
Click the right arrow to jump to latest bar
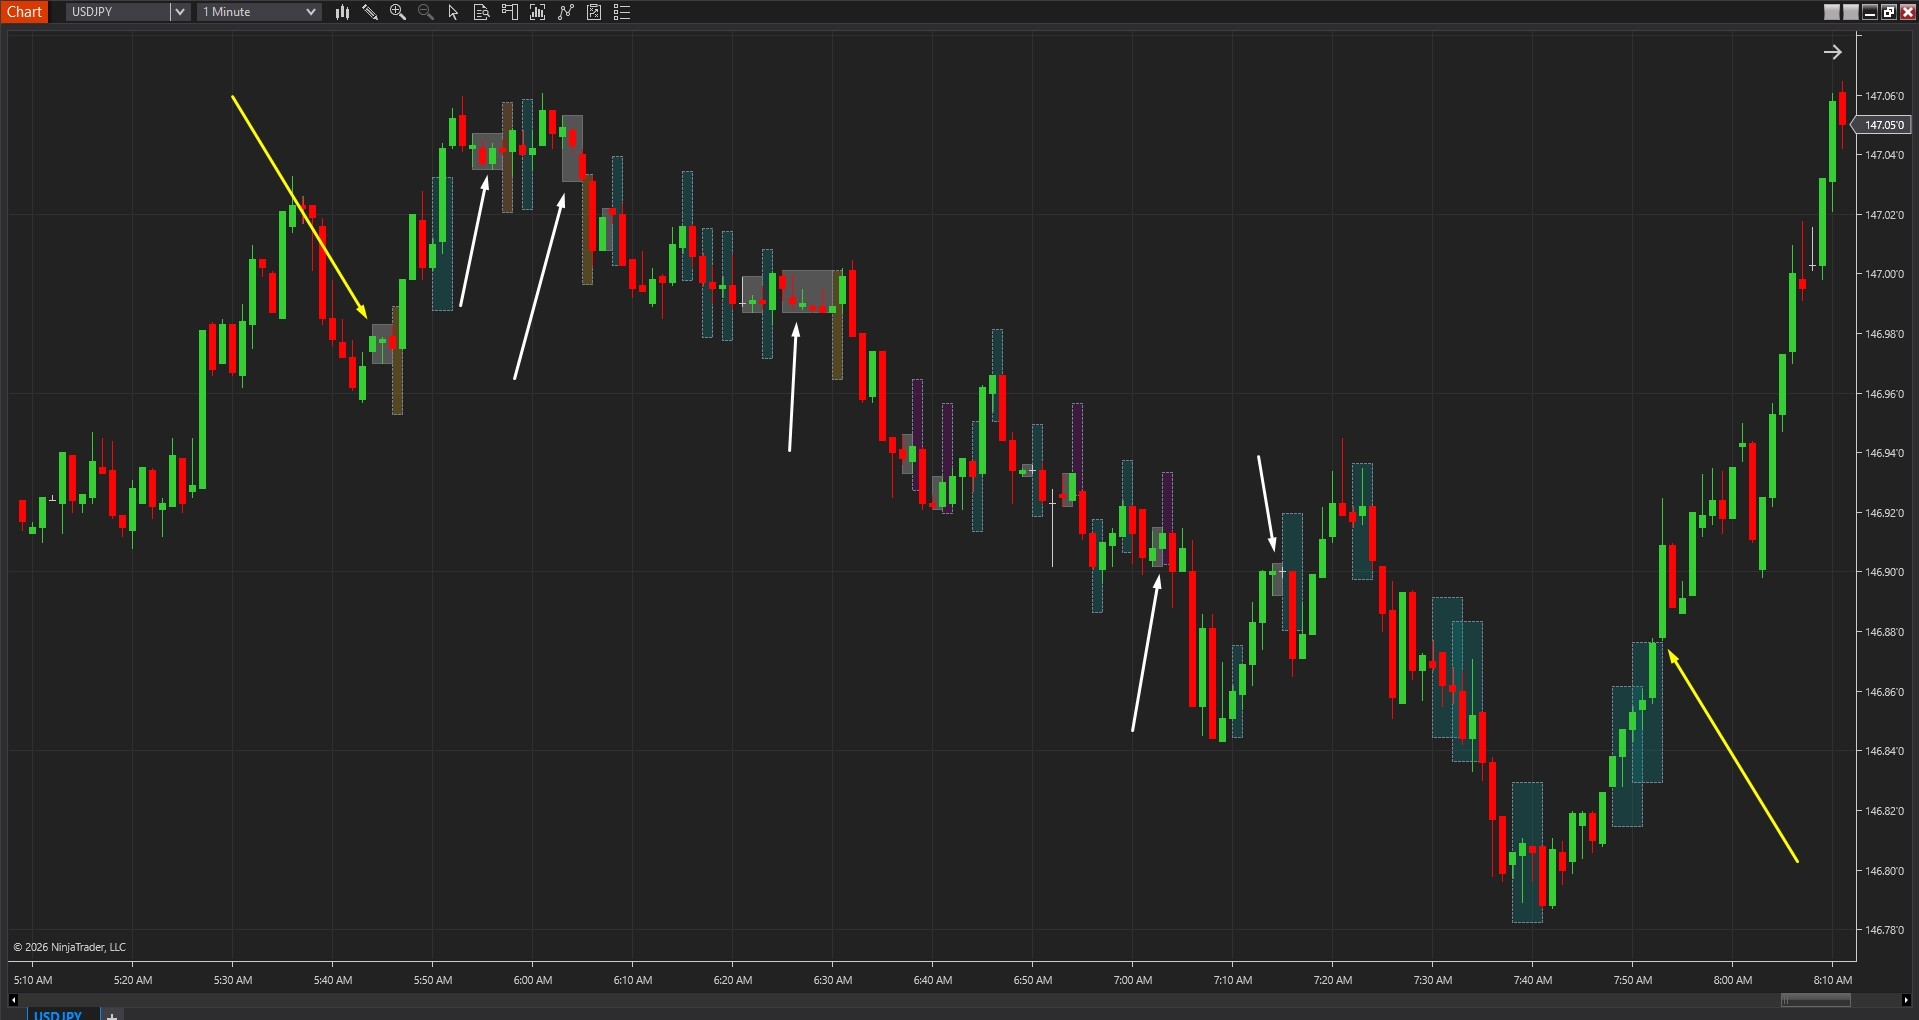(x=1832, y=52)
